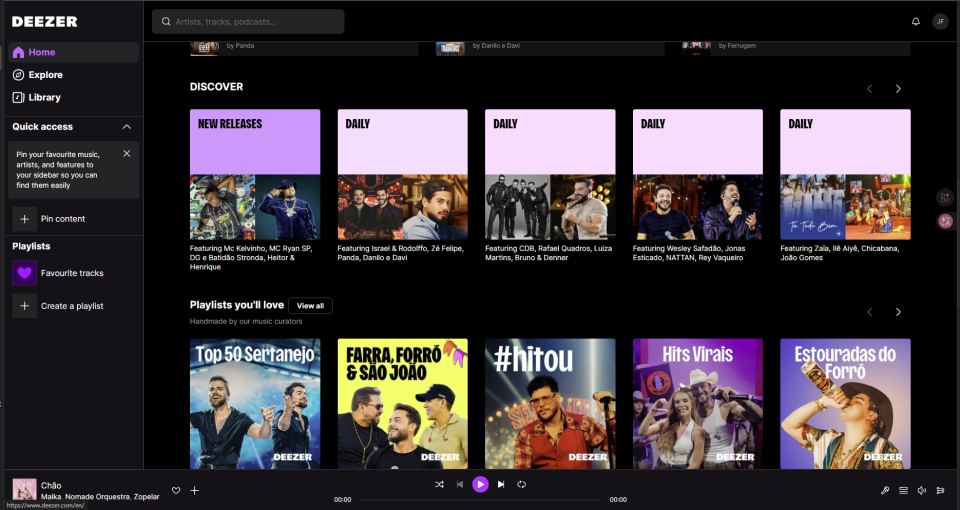This screenshot has height=510, width=960.
Task: Open Daily featuring Wesley Safadão
Action: tap(697, 174)
